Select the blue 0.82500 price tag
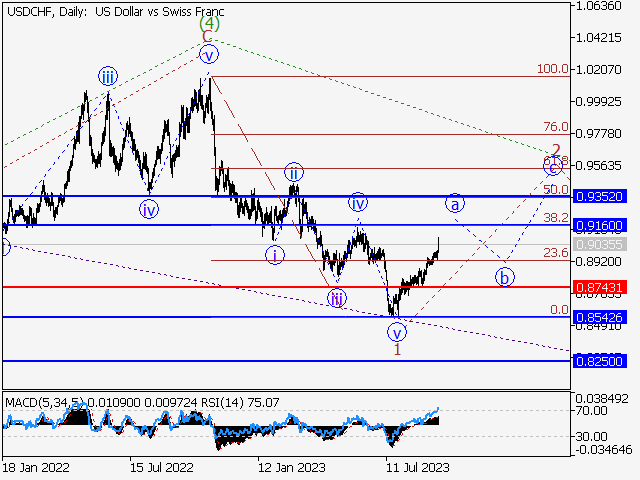The width and height of the screenshot is (640, 480). [x=600, y=361]
